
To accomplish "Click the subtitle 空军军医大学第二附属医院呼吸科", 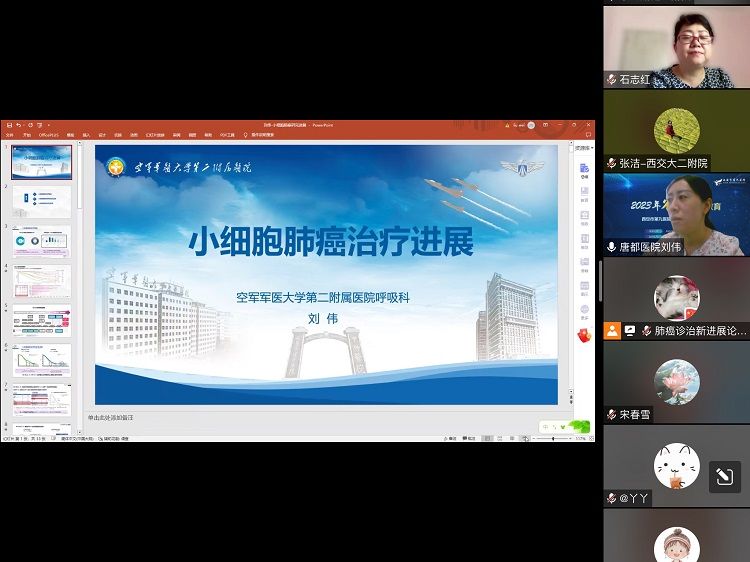I will [323, 298].
